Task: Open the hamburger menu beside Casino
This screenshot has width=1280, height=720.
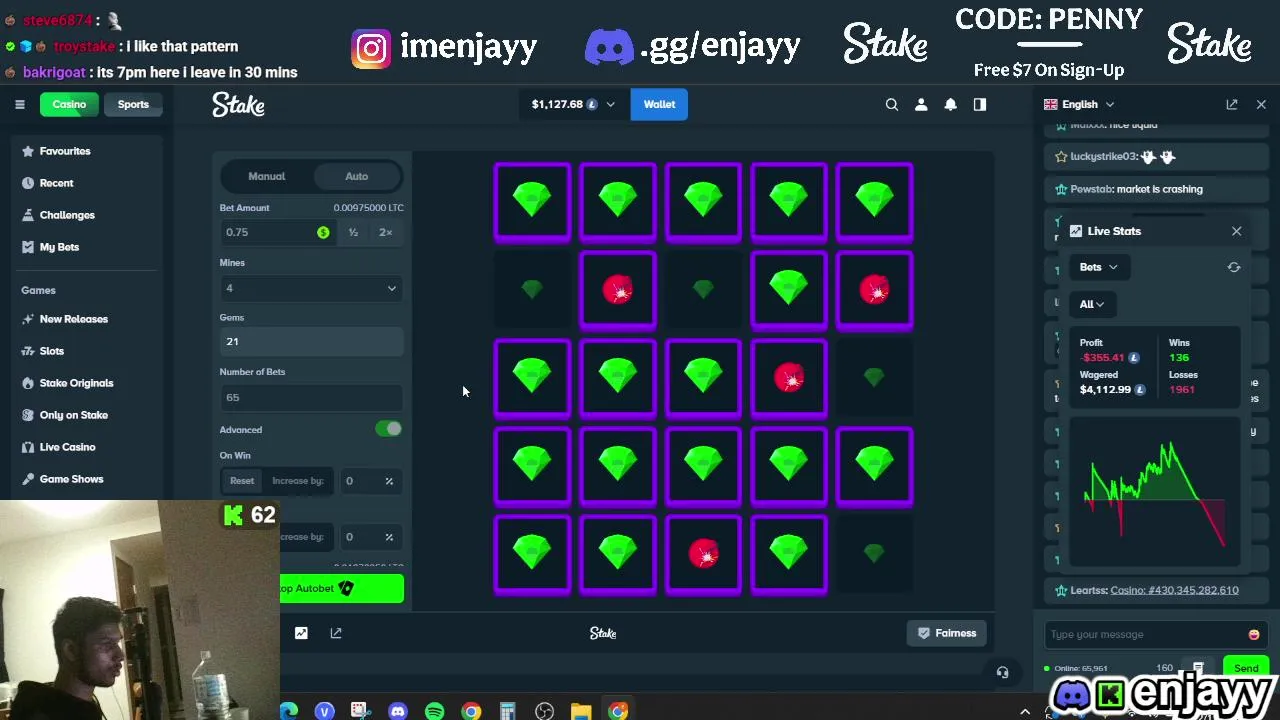Action: click(19, 104)
